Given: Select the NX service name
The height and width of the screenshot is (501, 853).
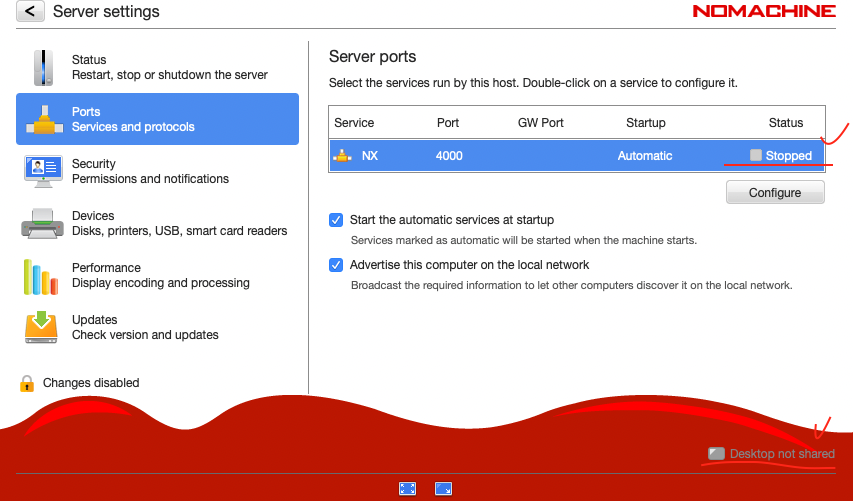Looking at the screenshot, I should [370, 156].
